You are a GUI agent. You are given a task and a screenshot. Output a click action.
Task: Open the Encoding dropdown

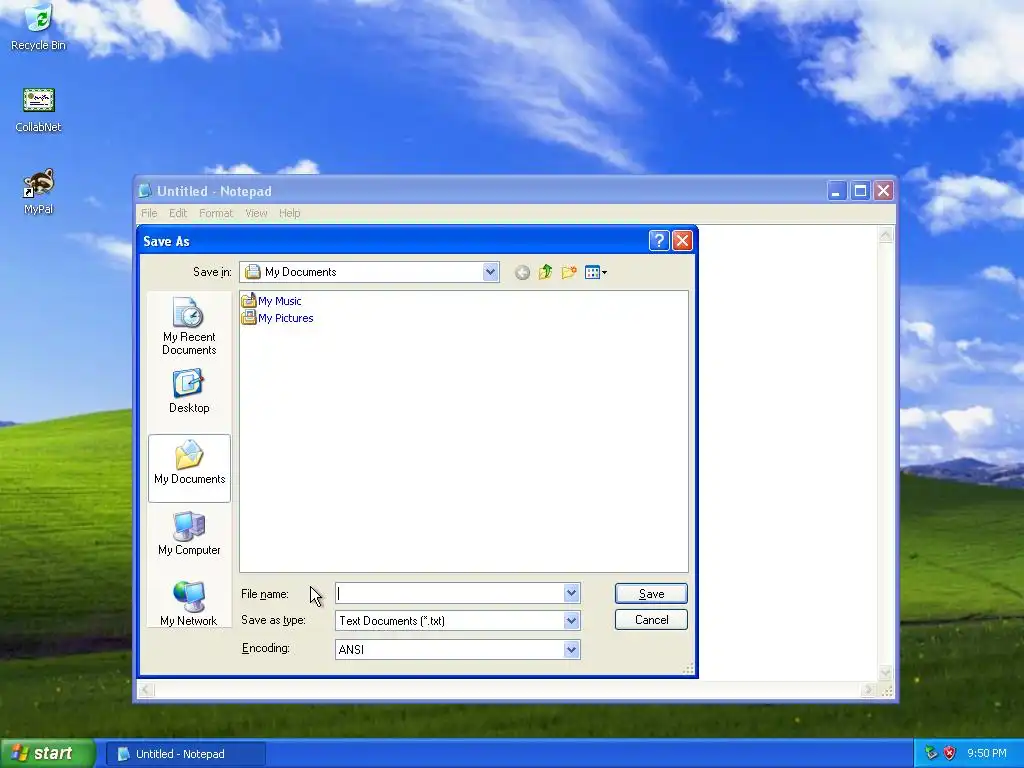(571, 649)
